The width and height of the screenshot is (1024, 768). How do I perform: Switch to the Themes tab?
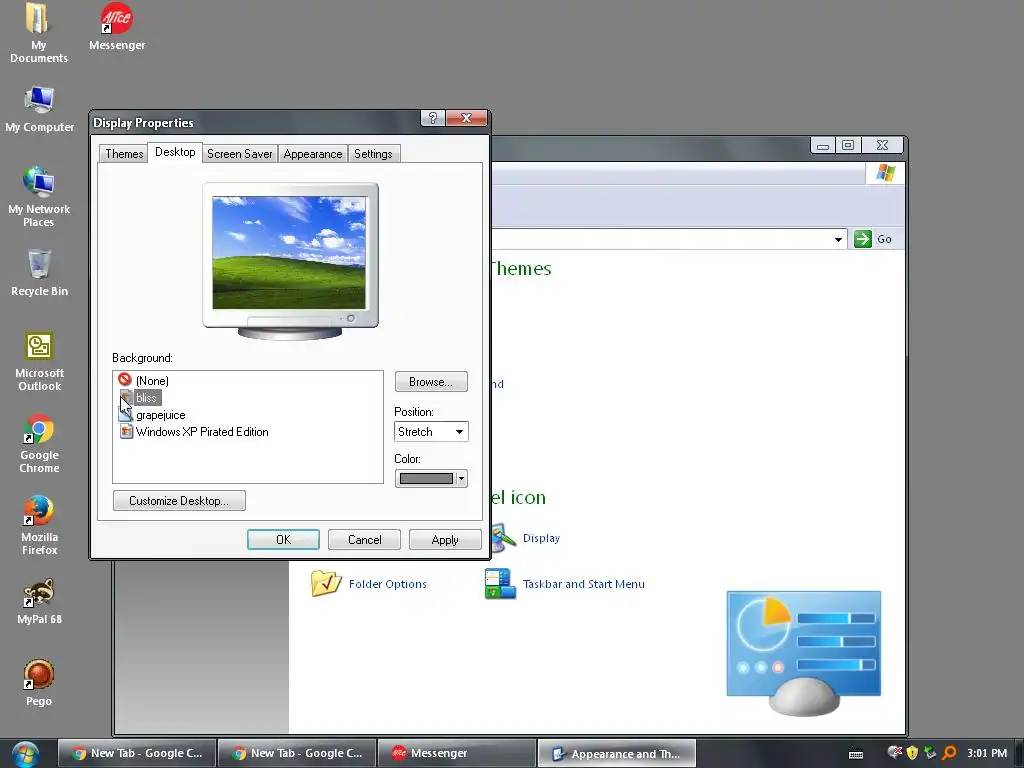tap(124, 153)
